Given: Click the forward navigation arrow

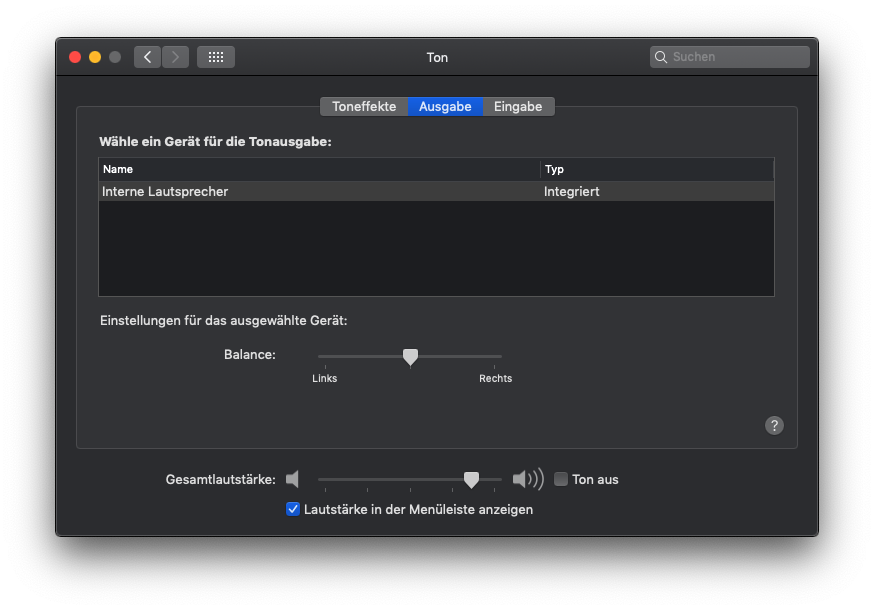Looking at the screenshot, I should click(175, 57).
